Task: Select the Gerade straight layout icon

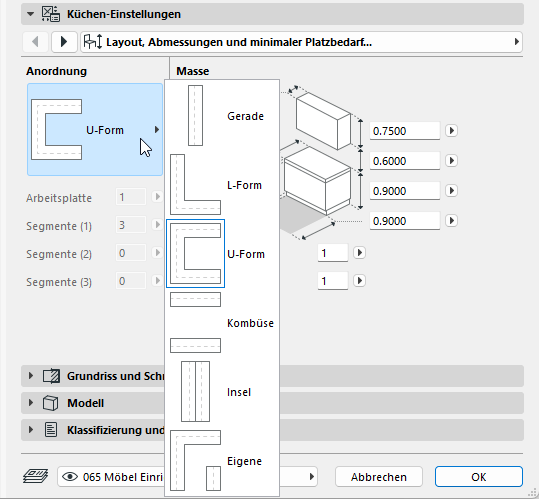Action: [x=195, y=115]
